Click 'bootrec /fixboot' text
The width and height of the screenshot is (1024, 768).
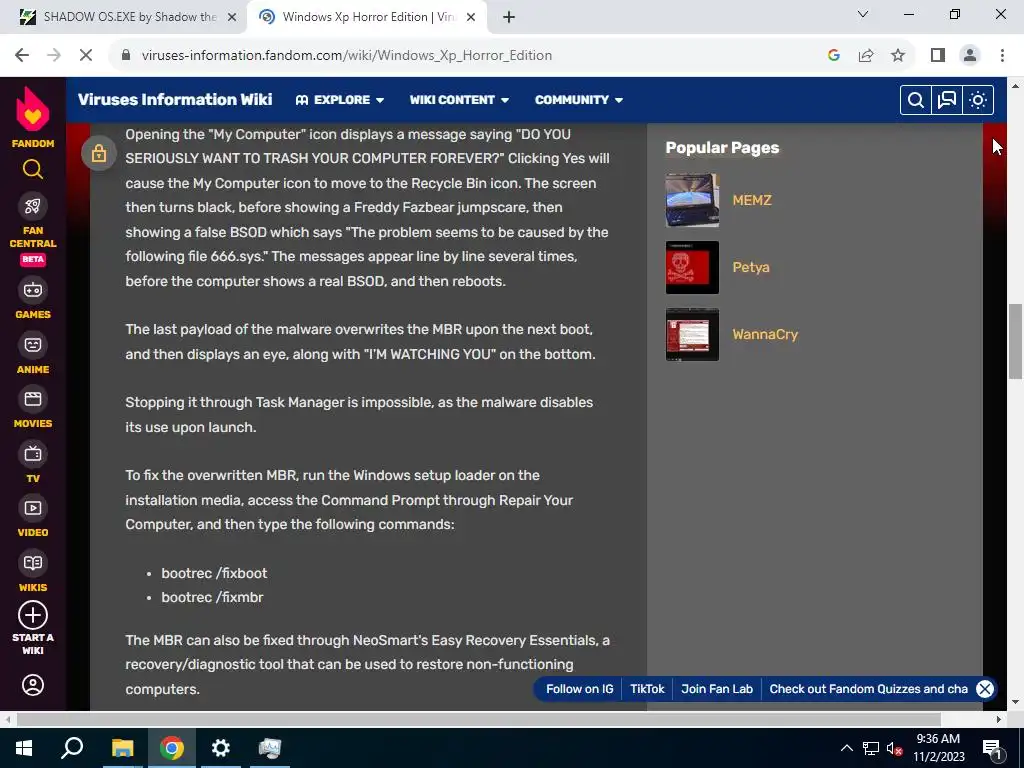coord(214,573)
